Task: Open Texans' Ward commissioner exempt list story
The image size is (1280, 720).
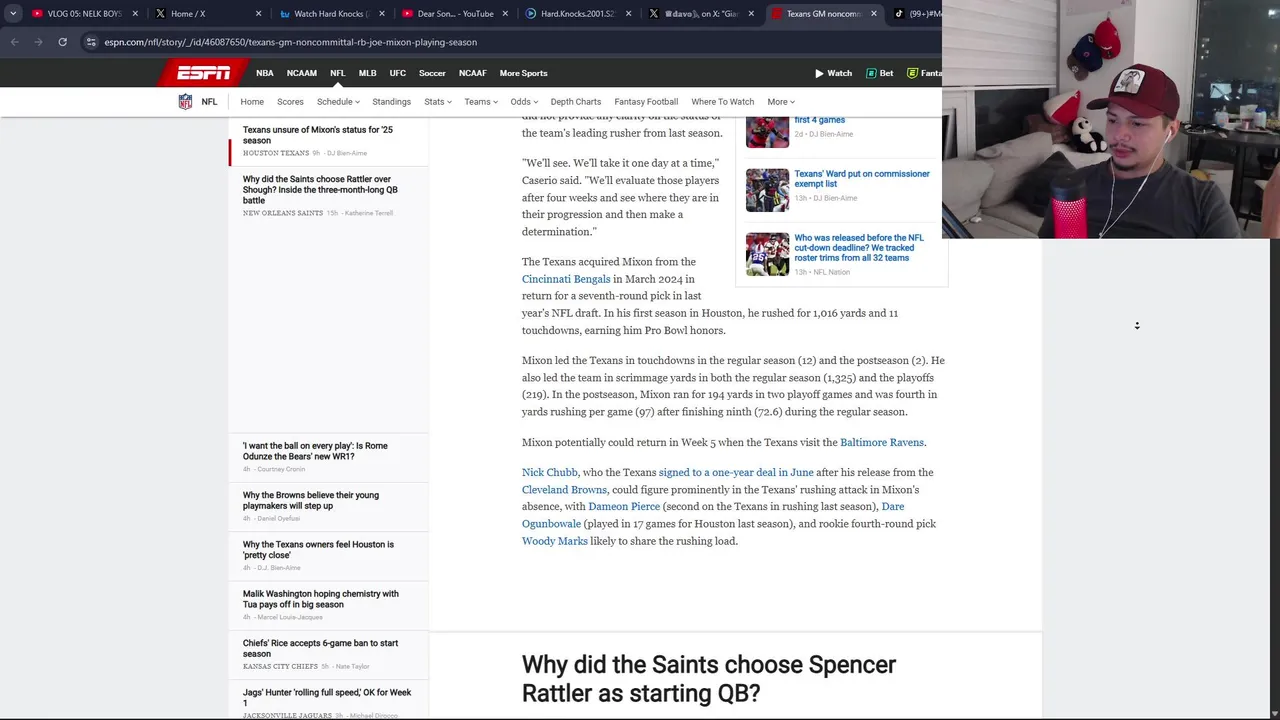Action: (x=862, y=179)
